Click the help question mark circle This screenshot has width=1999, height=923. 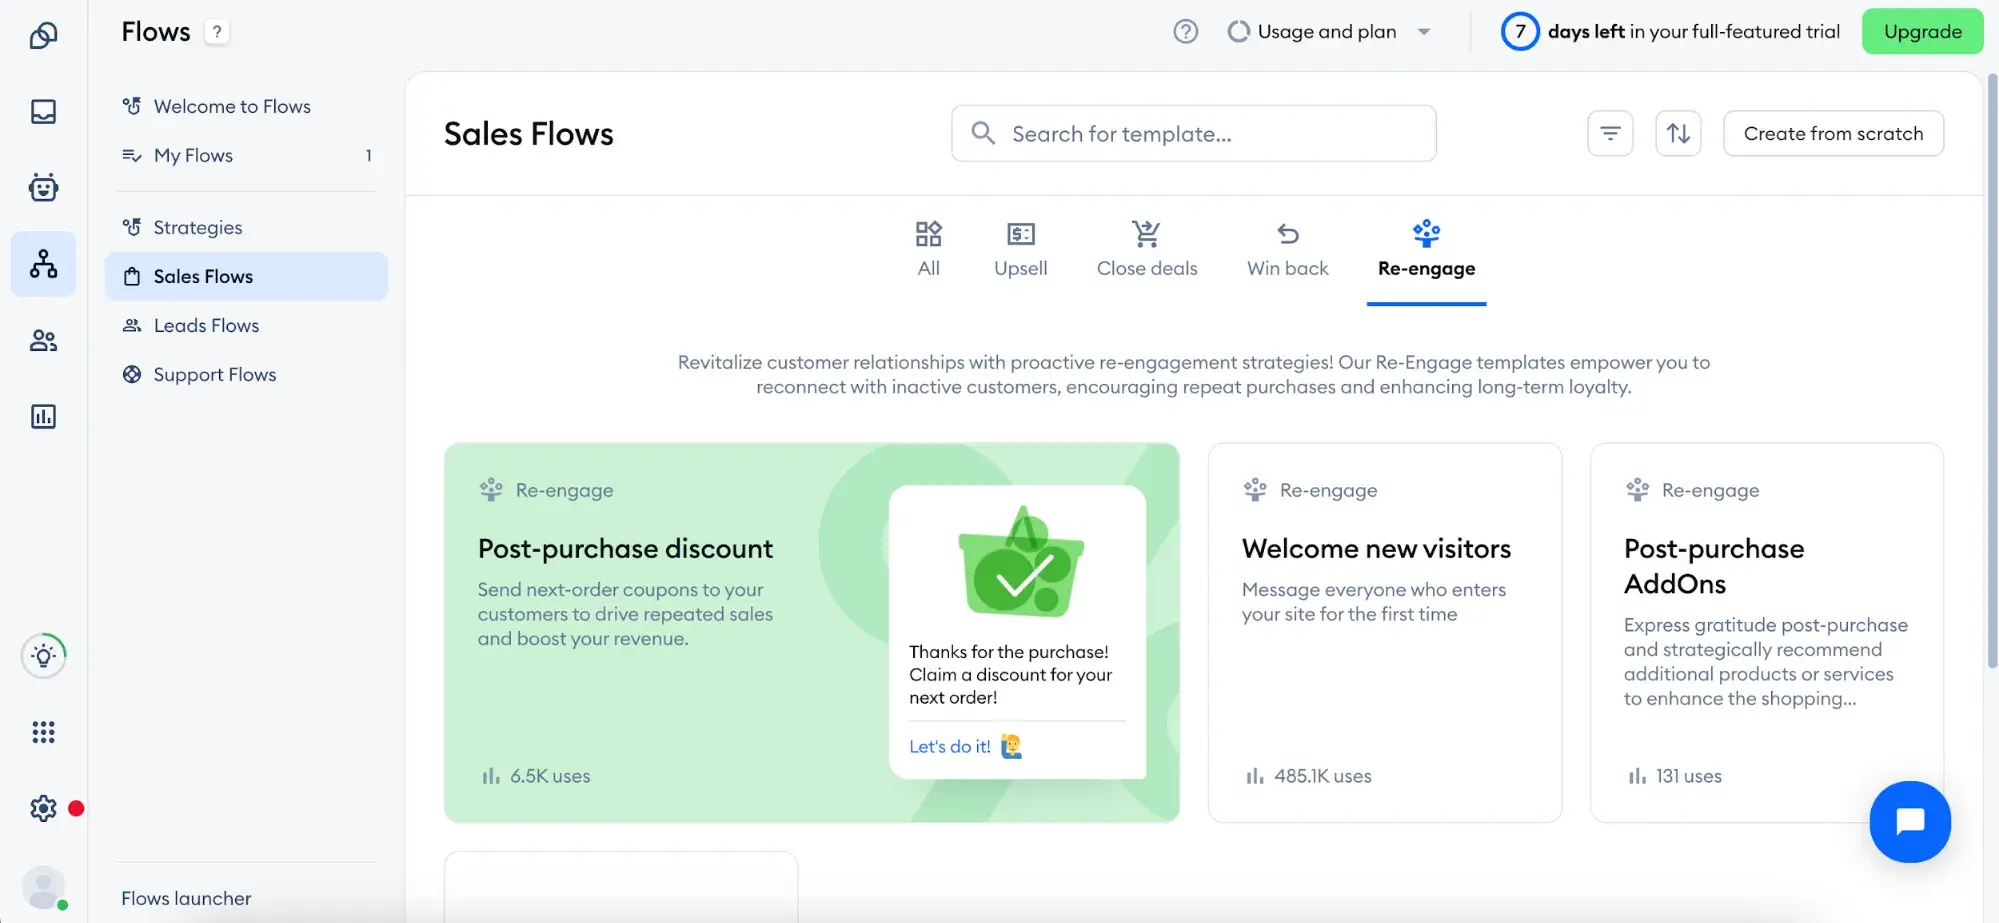point(1185,32)
